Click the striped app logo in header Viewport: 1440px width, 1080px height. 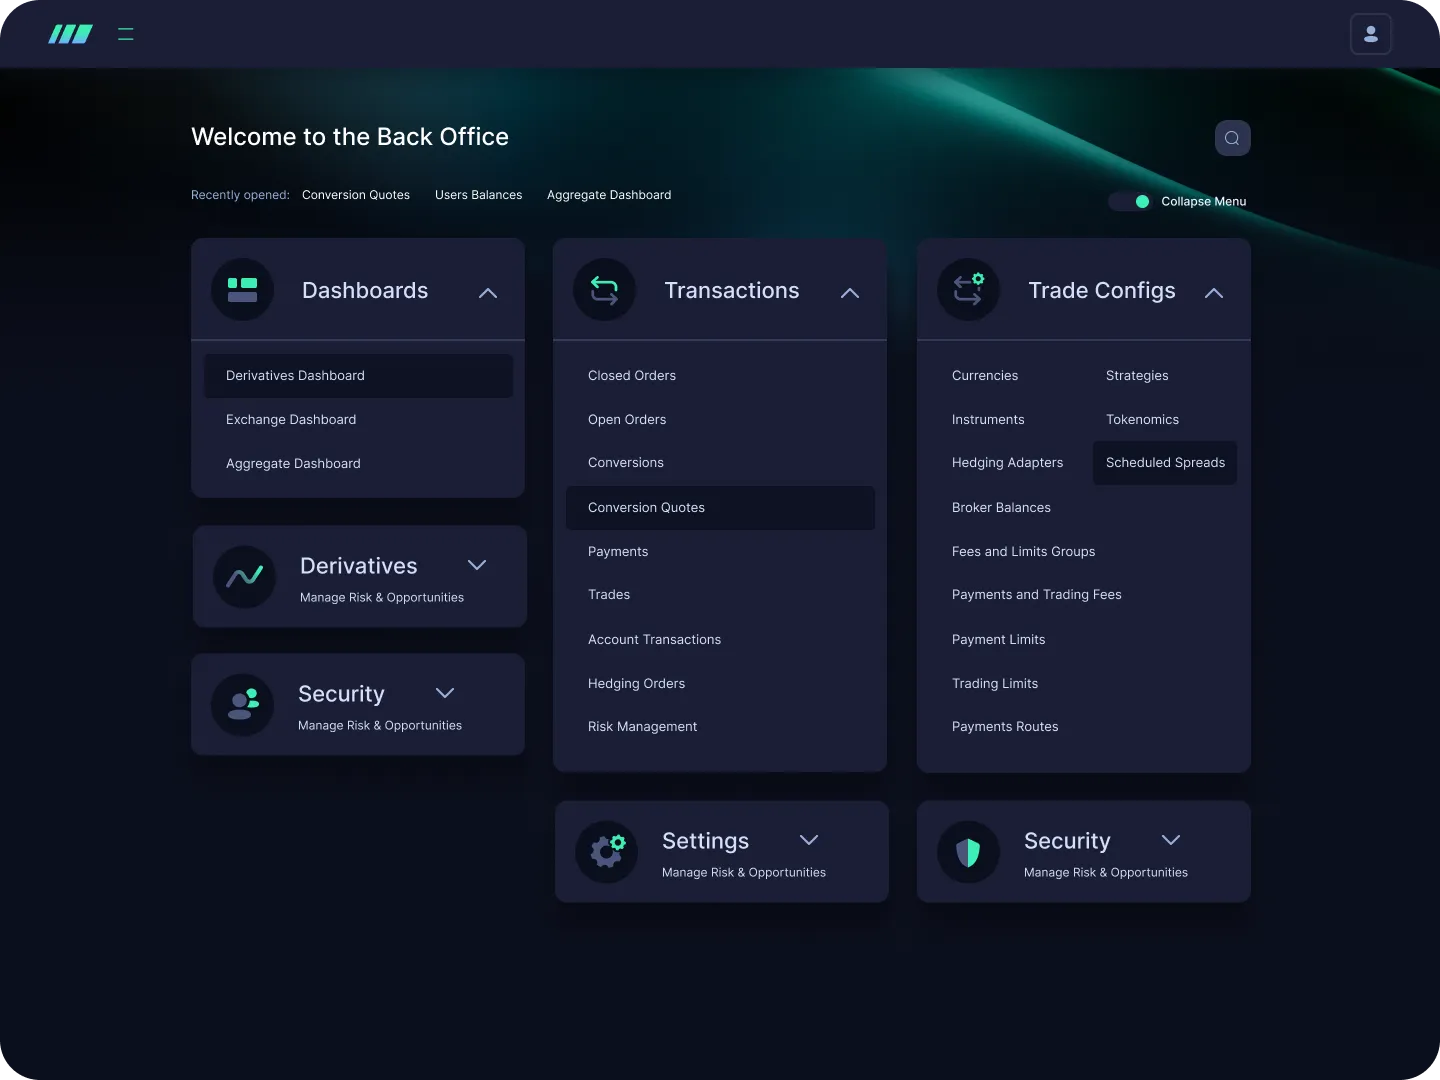[x=71, y=34]
